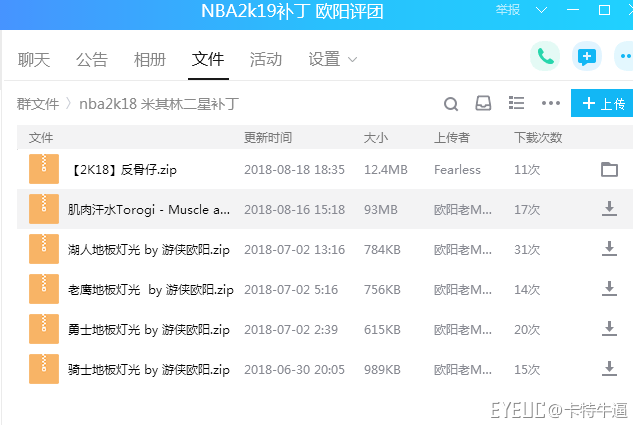Select 老鹰地板灯光 by 游侠欧阳.zip
633x425 pixels.
[151, 289]
